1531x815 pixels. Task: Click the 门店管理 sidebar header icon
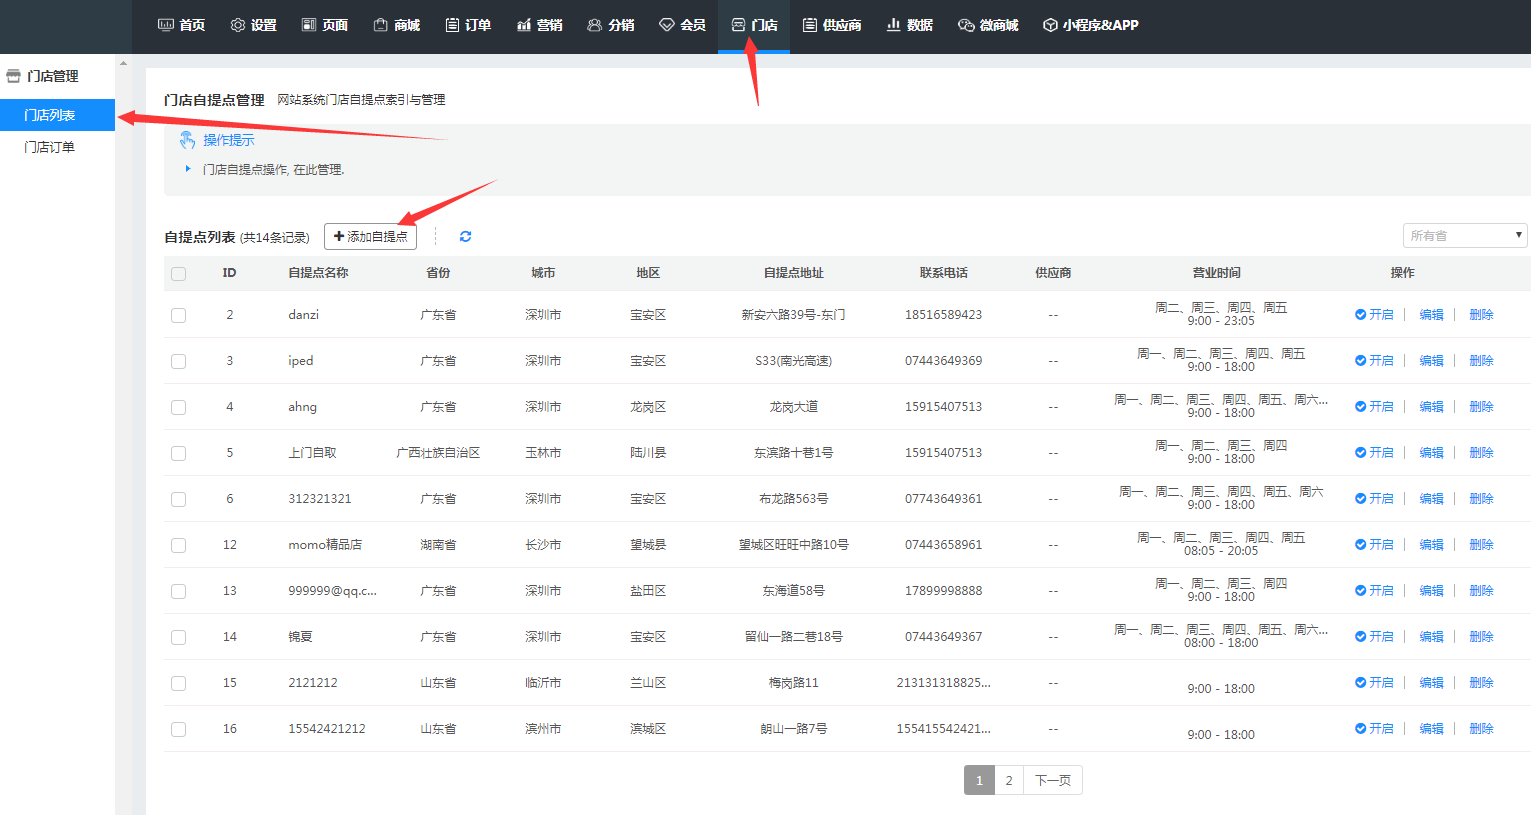[x=14, y=76]
